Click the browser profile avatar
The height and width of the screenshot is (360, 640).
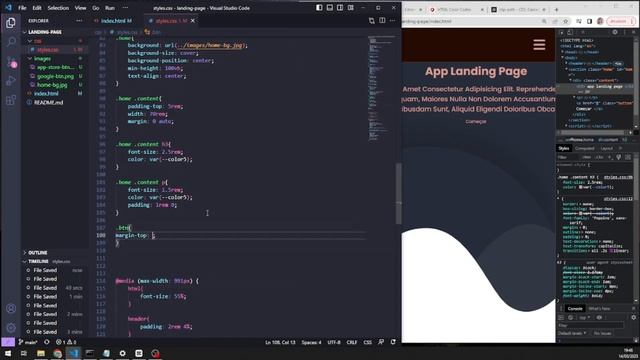click(x=600, y=21)
